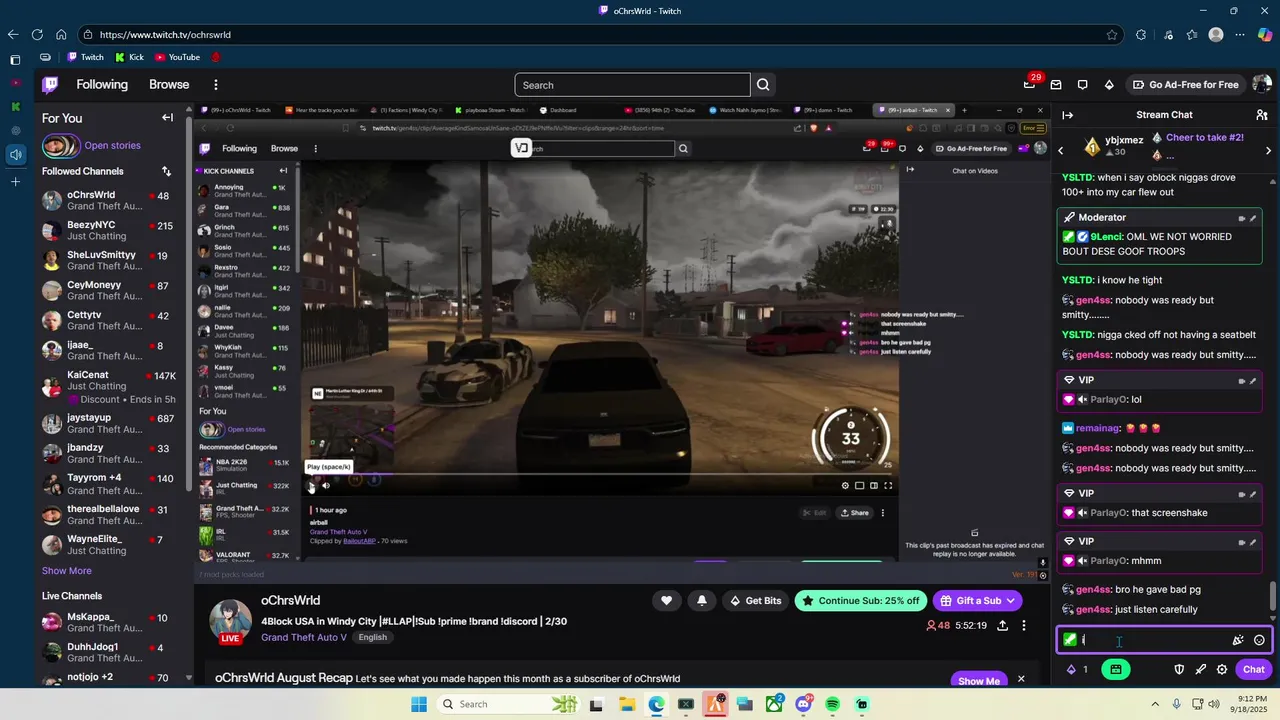
Task: Click the Kick icon in browser sidebar
Action: [x=15, y=106]
